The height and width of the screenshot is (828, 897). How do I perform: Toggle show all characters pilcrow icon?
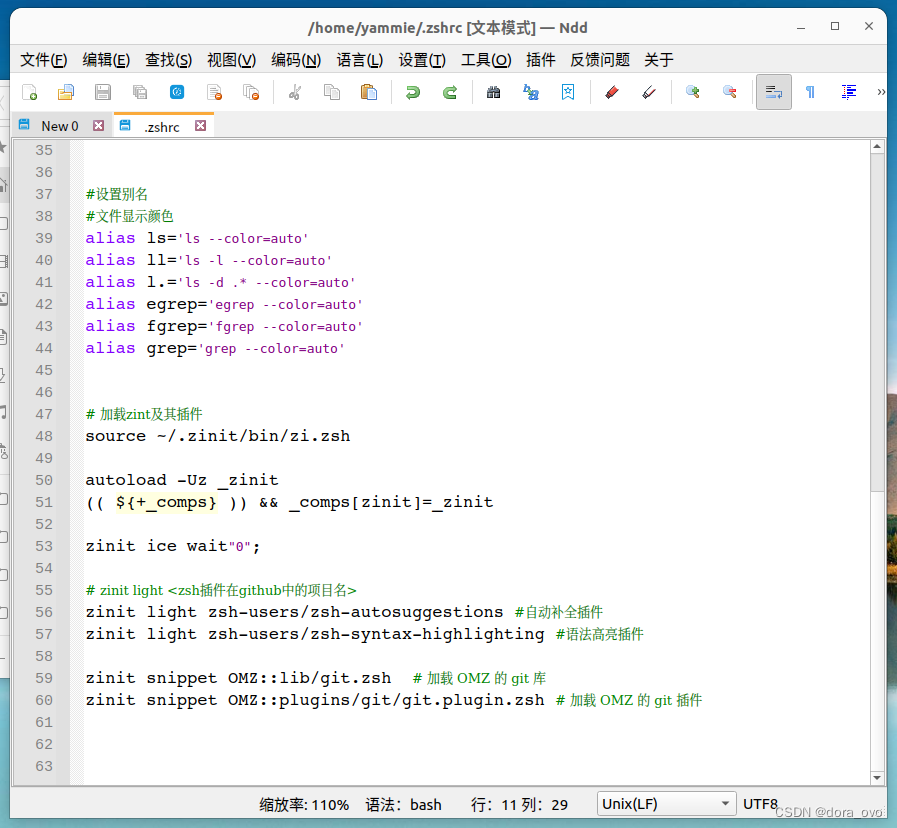(810, 92)
